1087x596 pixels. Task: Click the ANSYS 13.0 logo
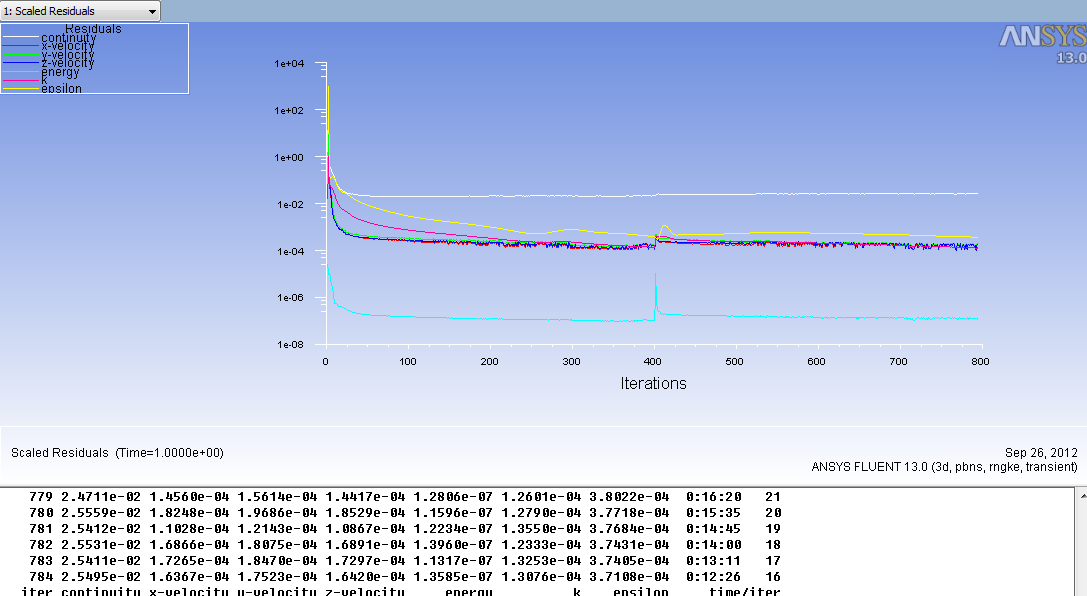click(x=1042, y=43)
